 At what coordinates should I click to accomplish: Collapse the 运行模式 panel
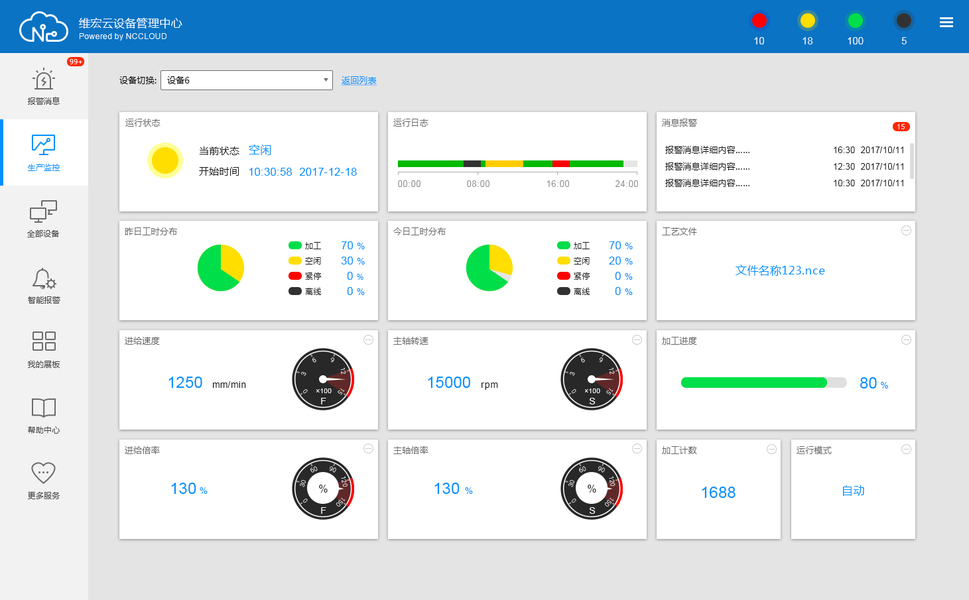pos(906,449)
